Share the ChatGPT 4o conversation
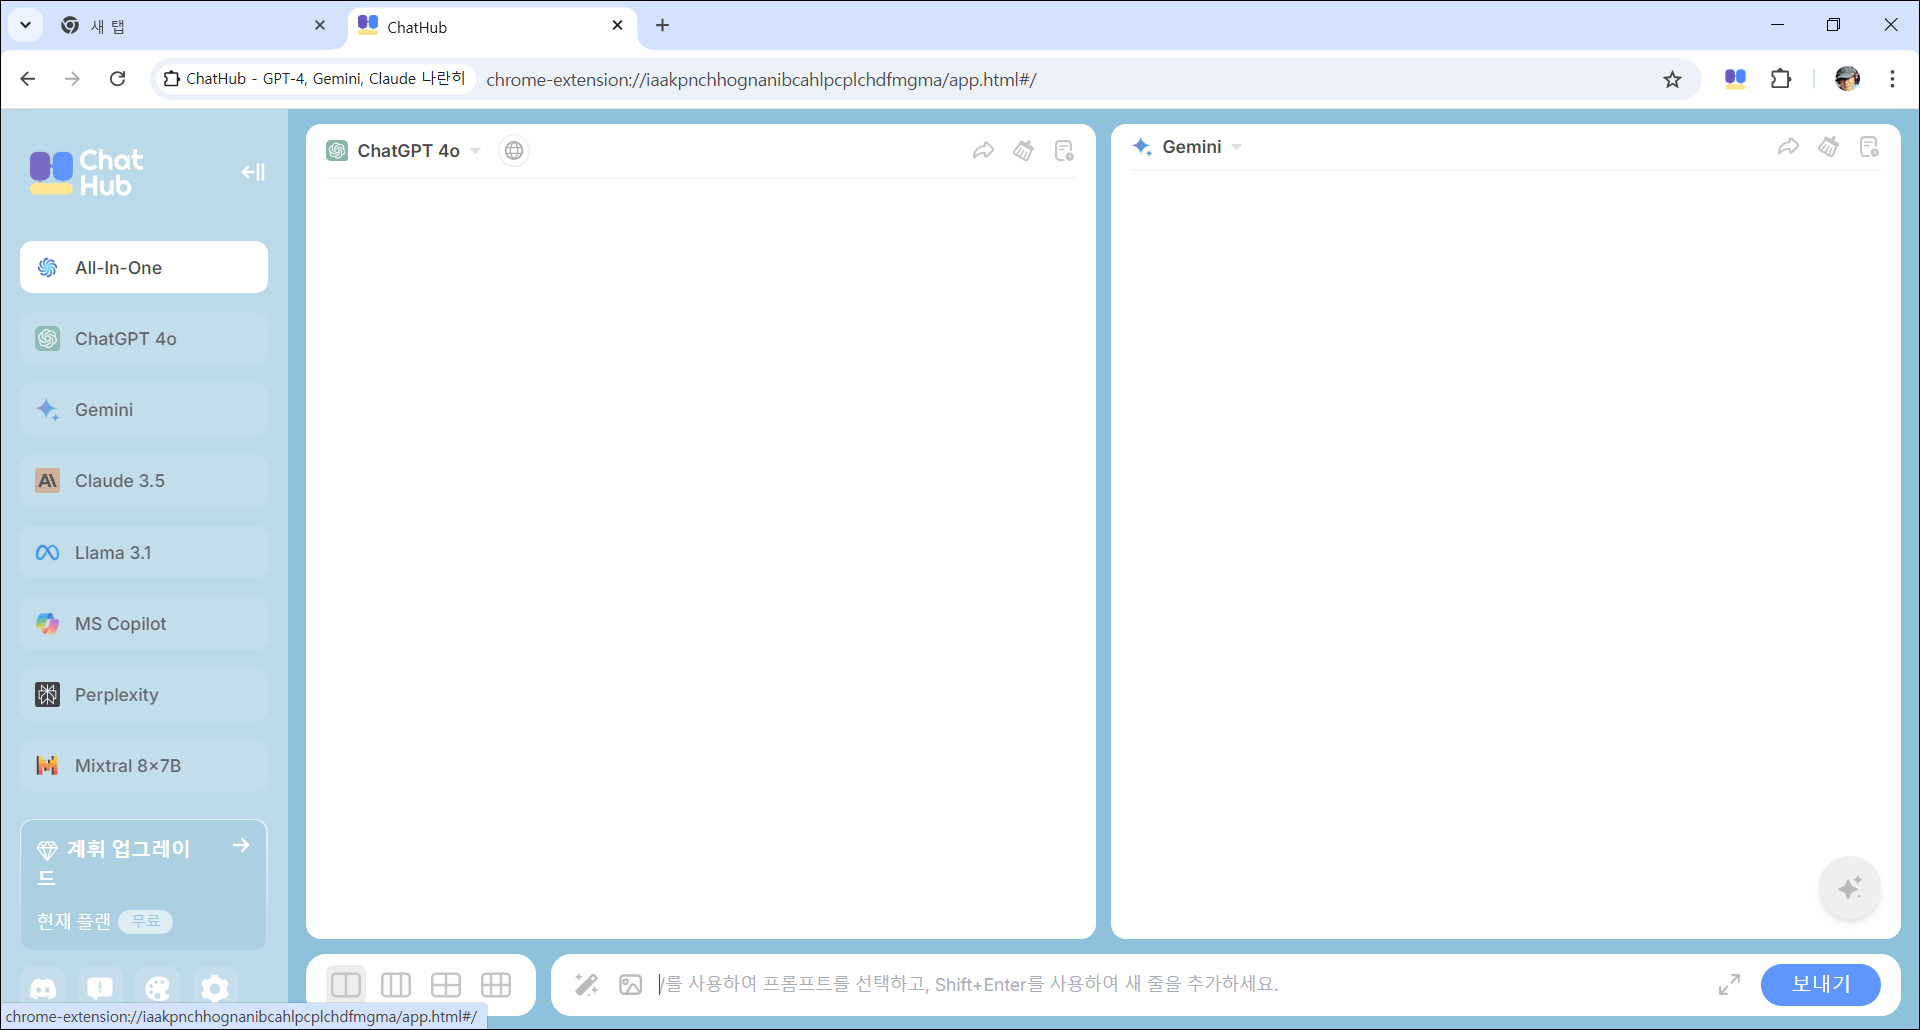1920x1030 pixels. (x=983, y=151)
